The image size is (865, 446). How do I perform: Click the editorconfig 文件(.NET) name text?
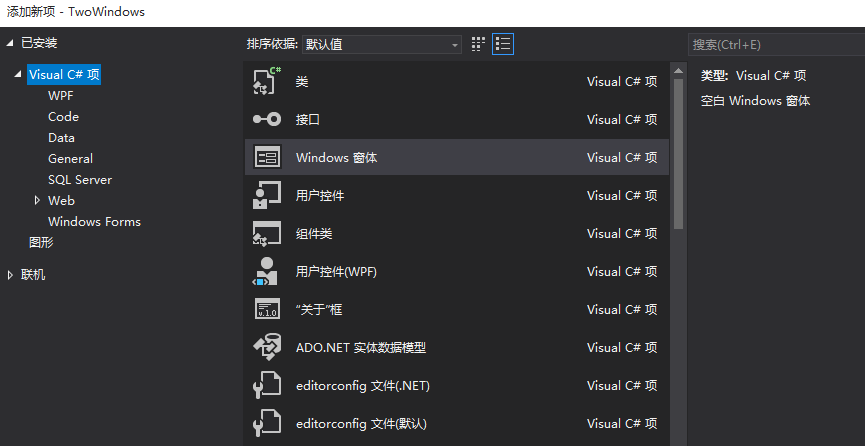363,386
